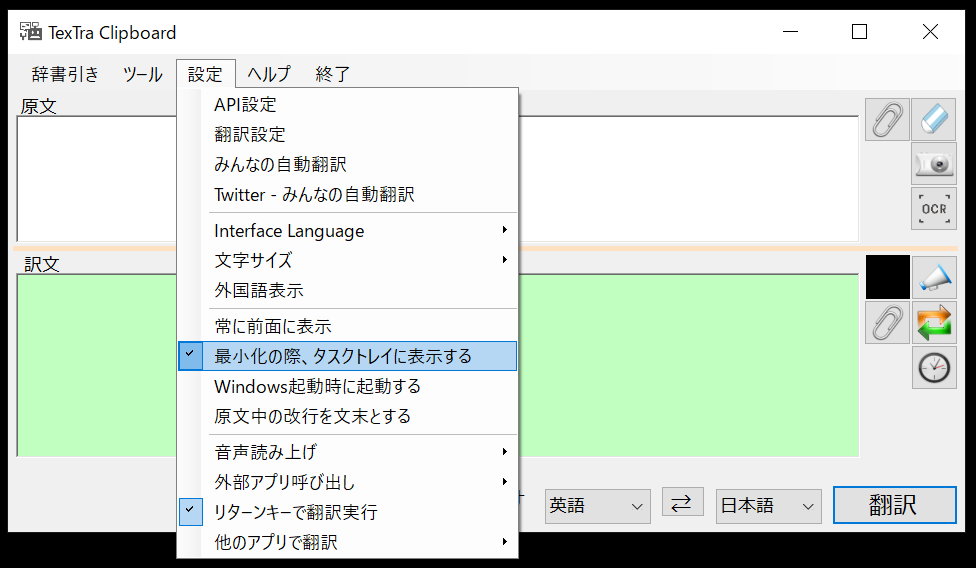
Task: Click the paperclip icon beside the source text box
Action: coord(887,119)
